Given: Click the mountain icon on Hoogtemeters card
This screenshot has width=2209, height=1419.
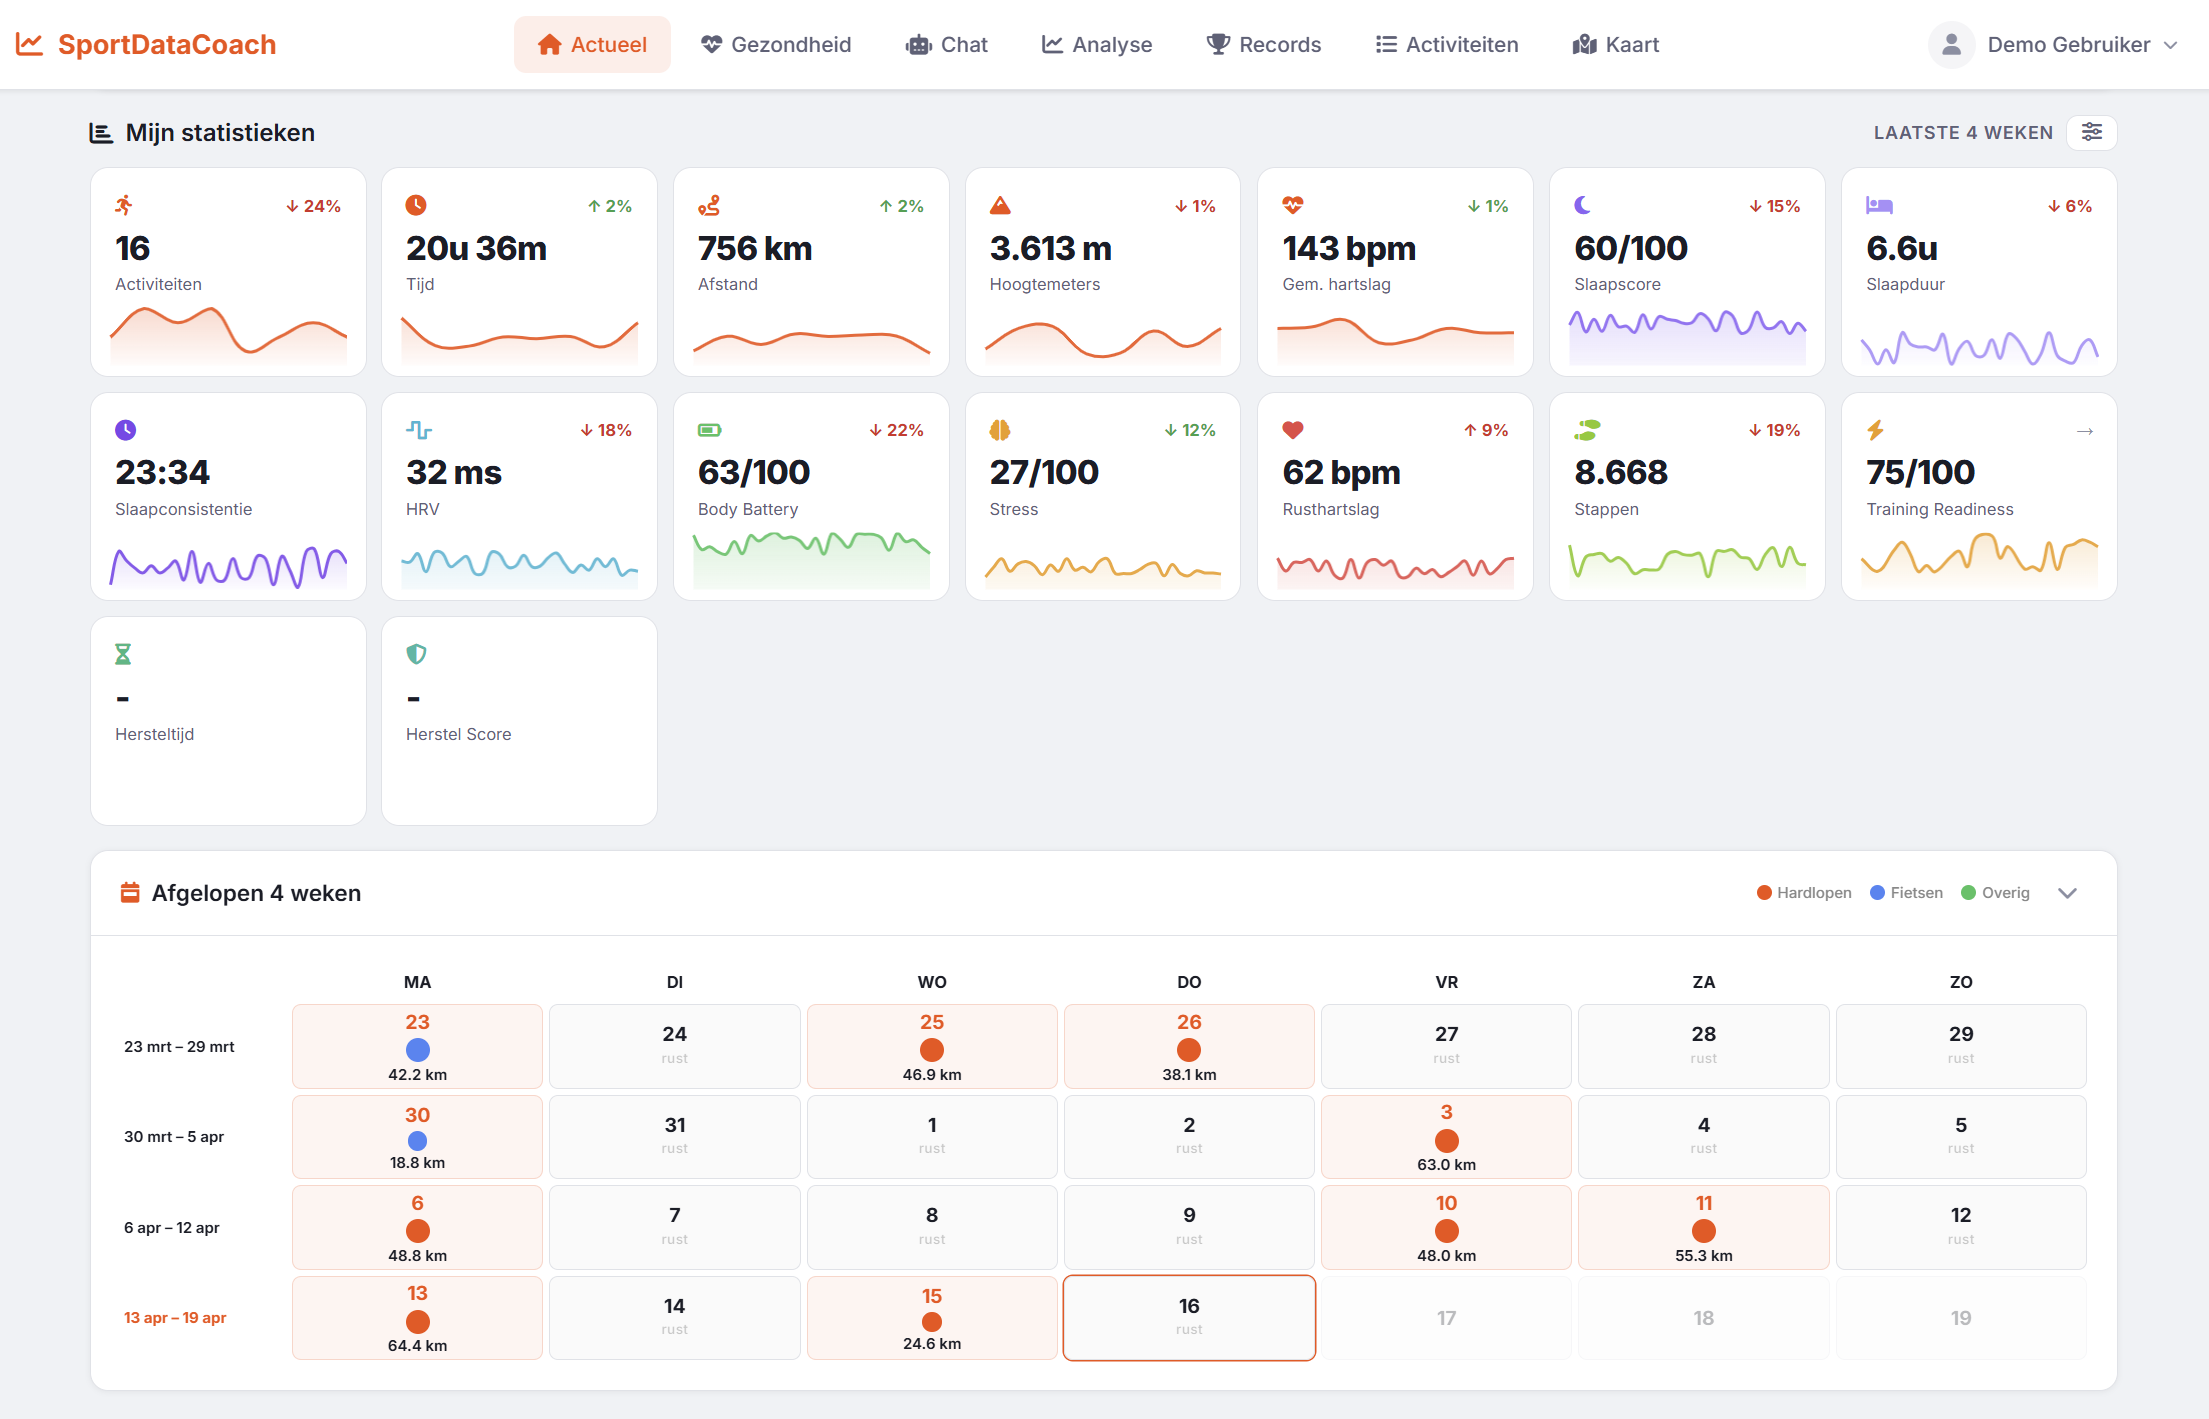Looking at the screenshot, I should click(1000, 205).
